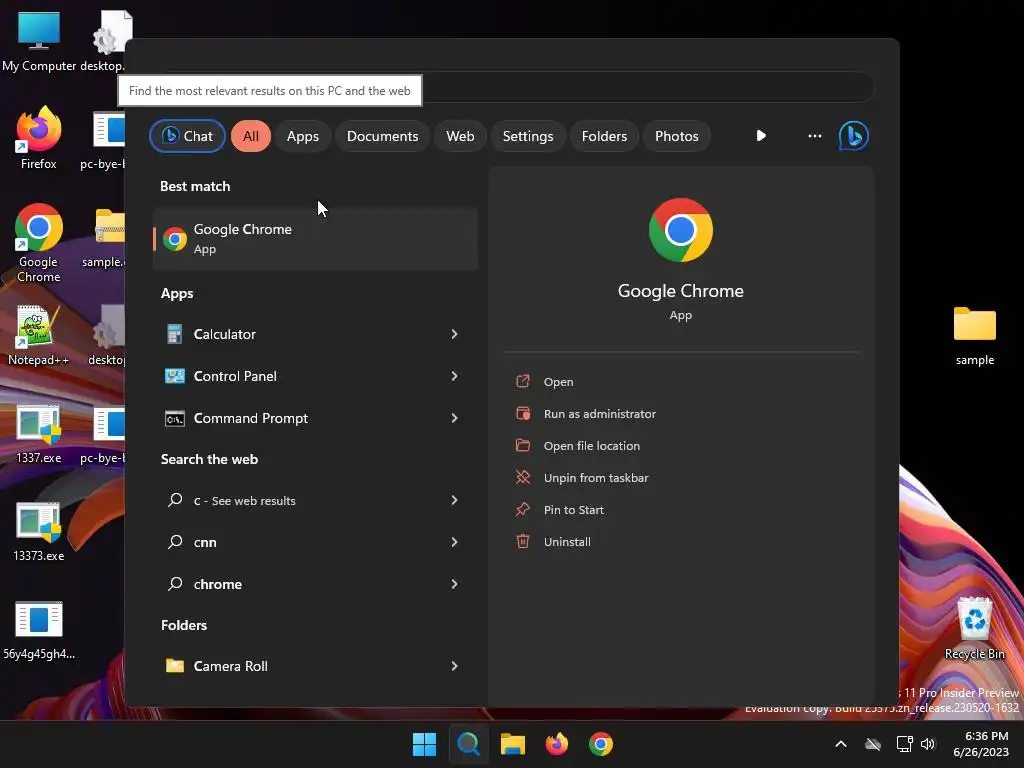The height and width of the screenshot is (768, 1024).
Task: Expand the 'chrome' suggestion chevron
Action: pyautogui.click(x=455, y=584)
